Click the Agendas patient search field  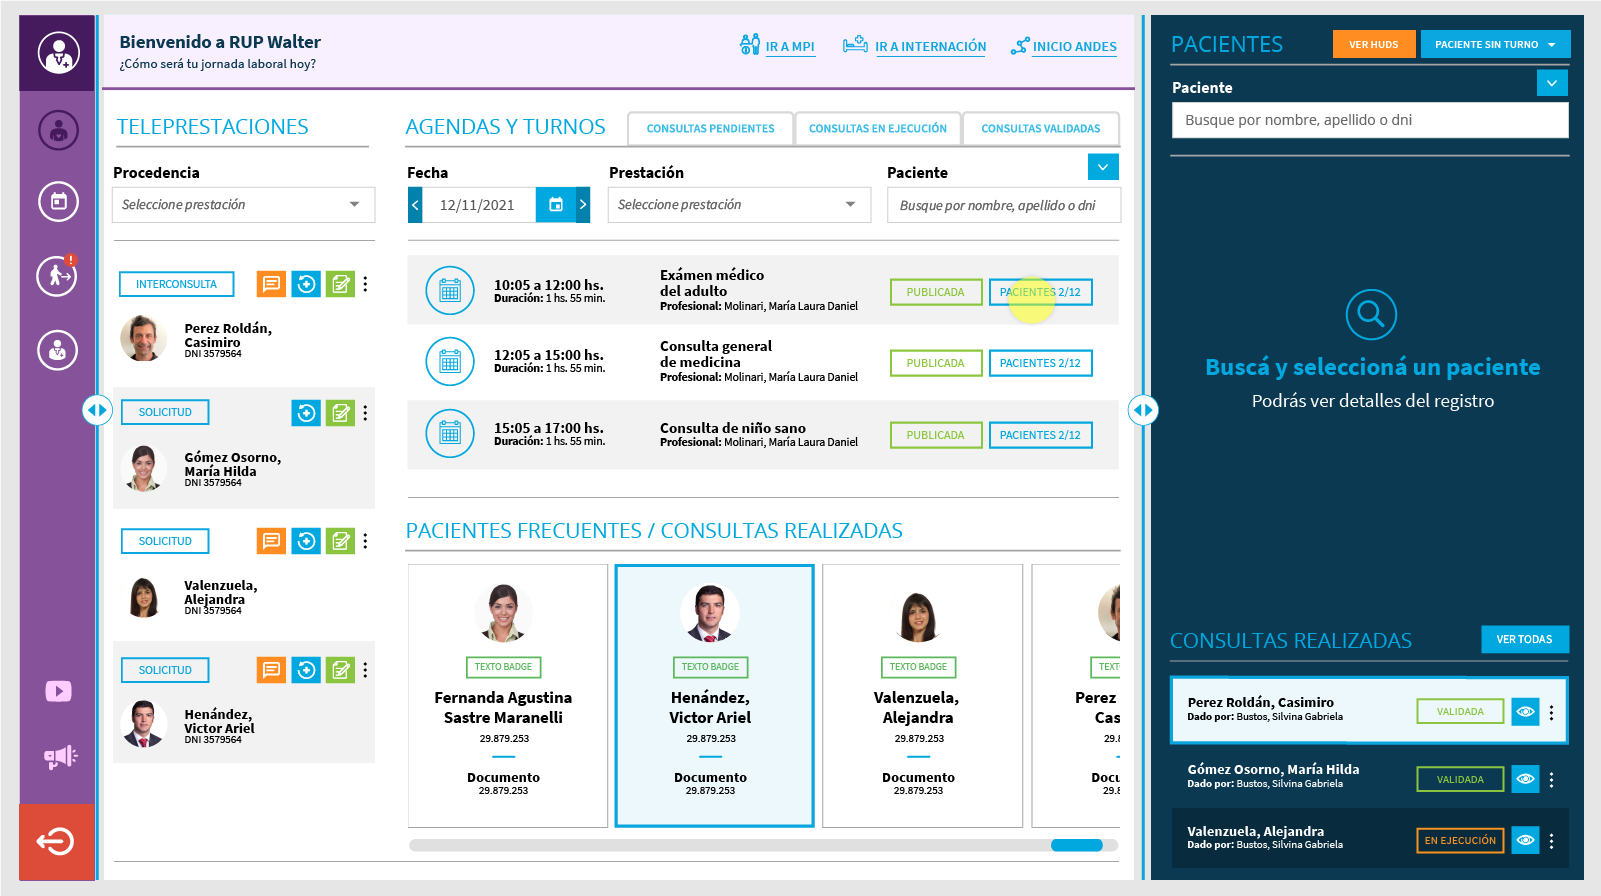pos(1003,205)
